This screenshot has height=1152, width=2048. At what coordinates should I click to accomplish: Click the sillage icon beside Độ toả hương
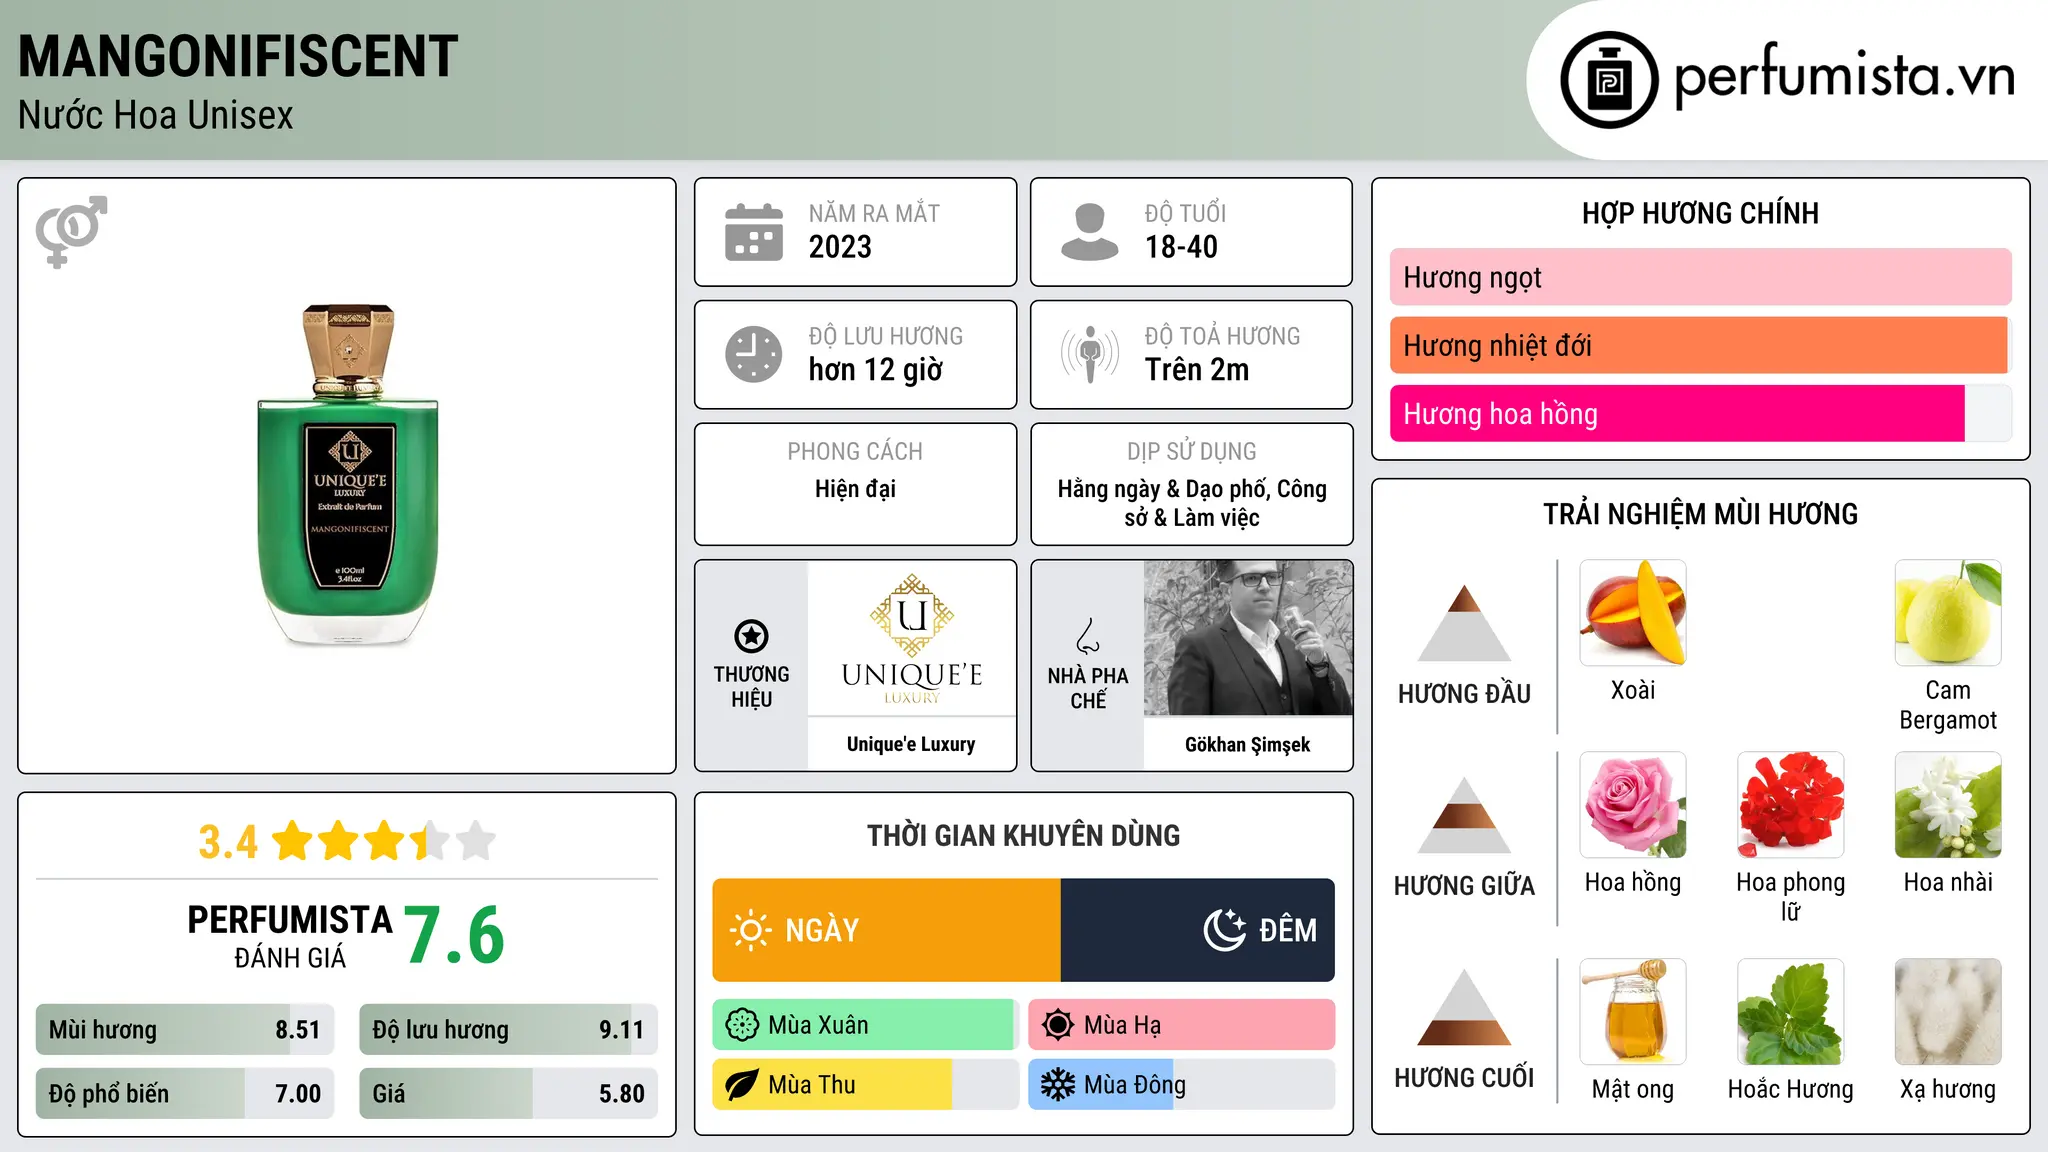tap(1089, 354)
